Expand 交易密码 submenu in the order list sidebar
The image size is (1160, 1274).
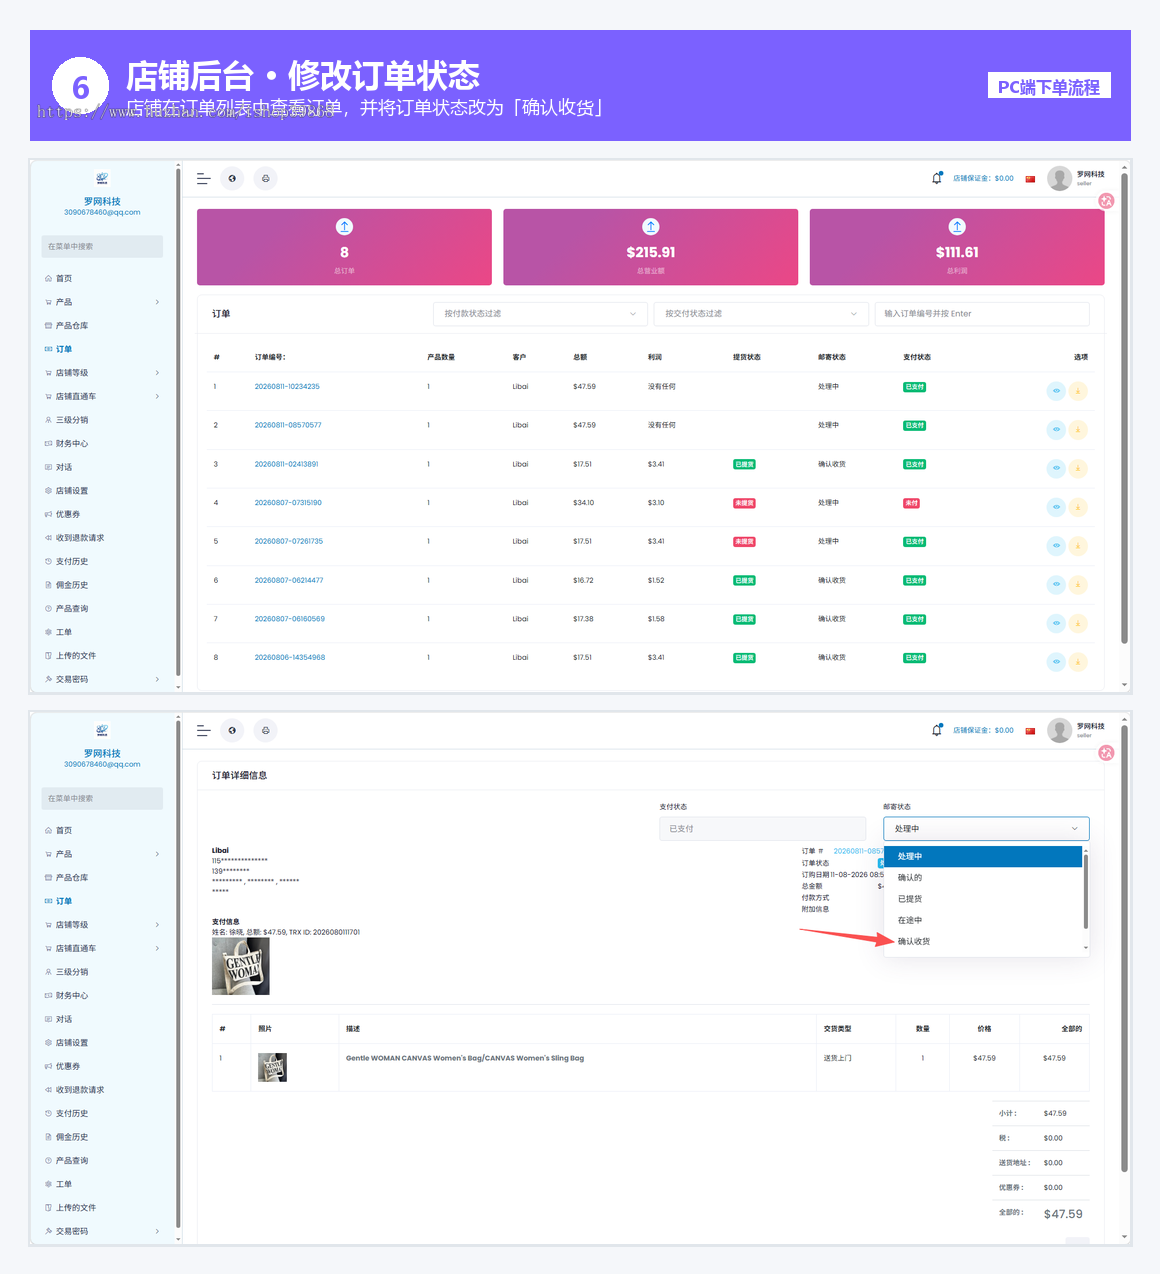(157, 680)
